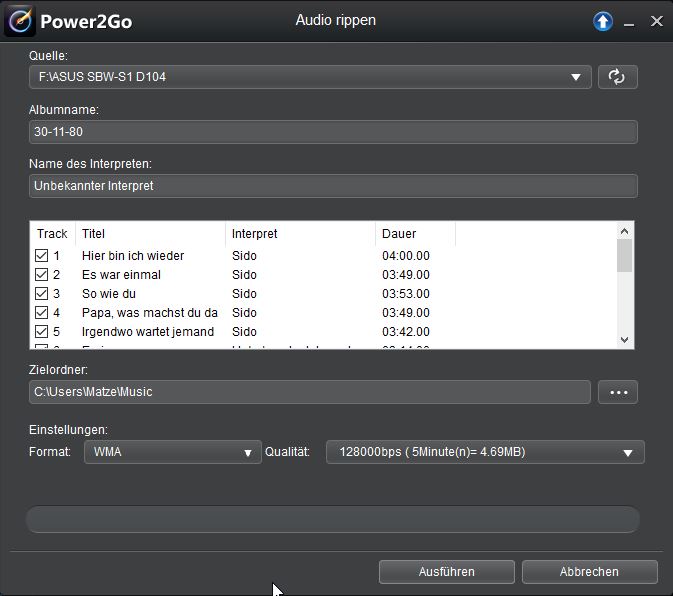
Task: Uncheck track 1 Hier bin ich wieder
Action: pyautogui.click(x=41, y=256)
